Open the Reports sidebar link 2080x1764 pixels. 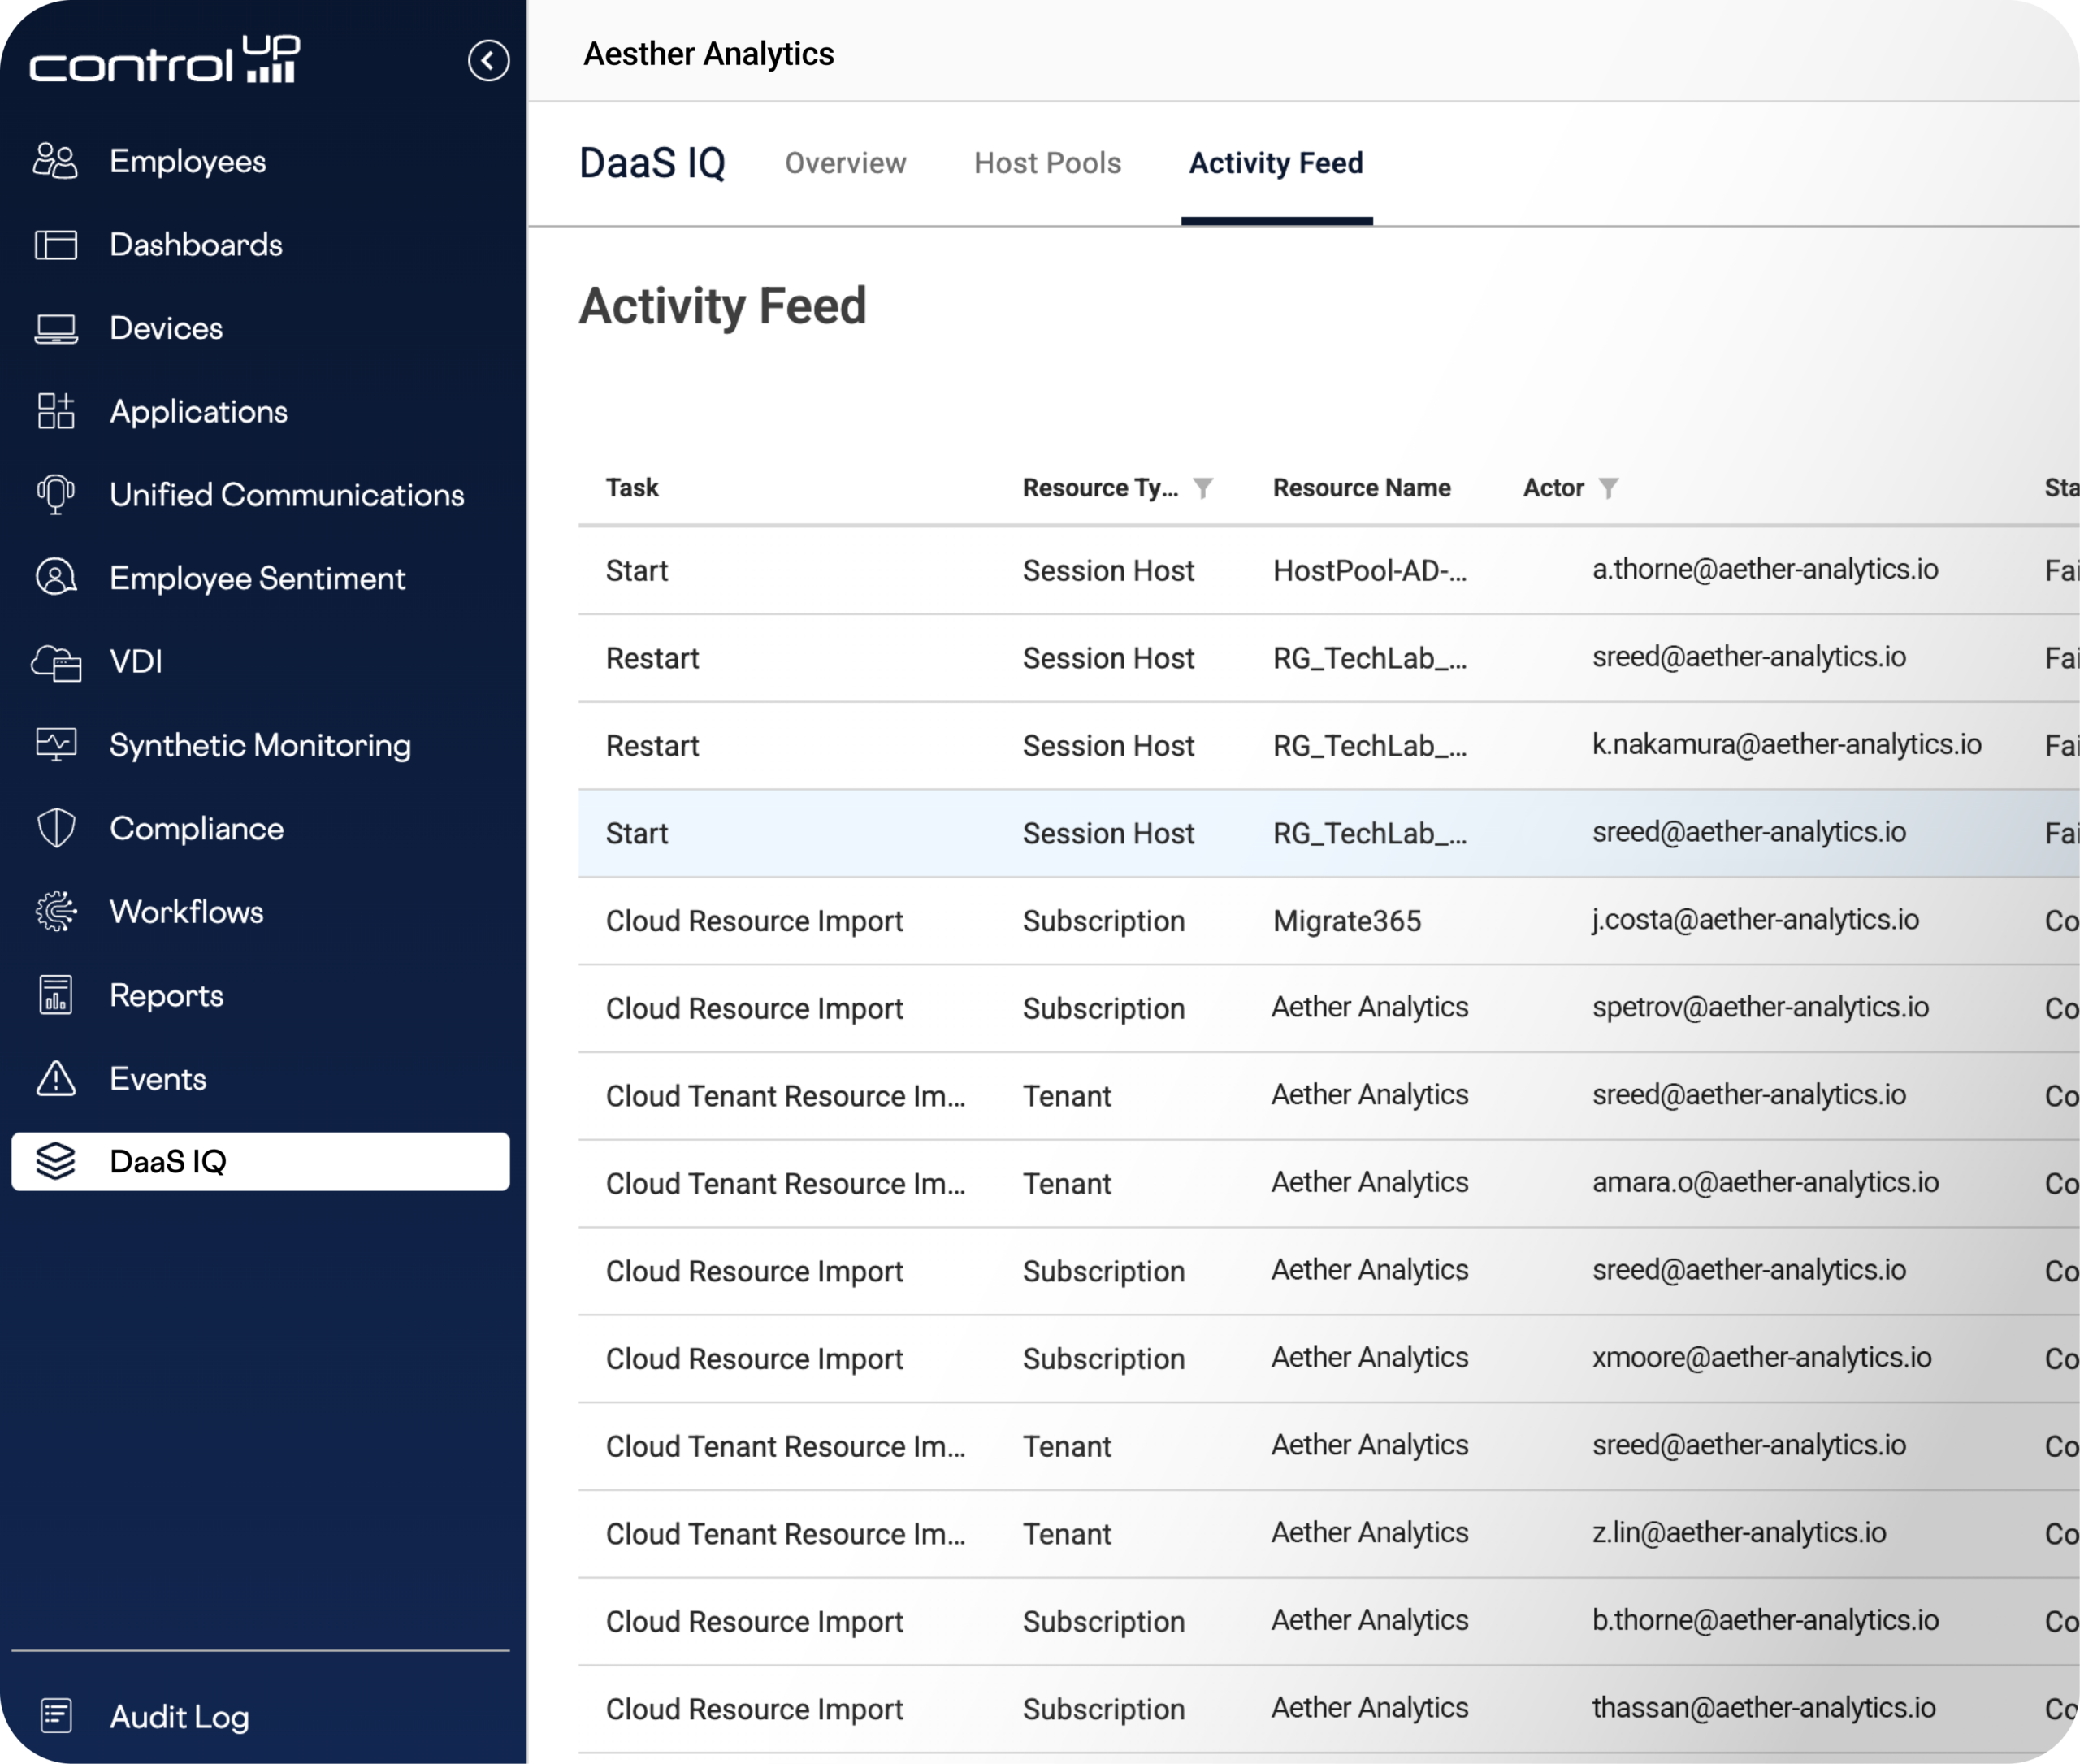[x=166, y=995]
